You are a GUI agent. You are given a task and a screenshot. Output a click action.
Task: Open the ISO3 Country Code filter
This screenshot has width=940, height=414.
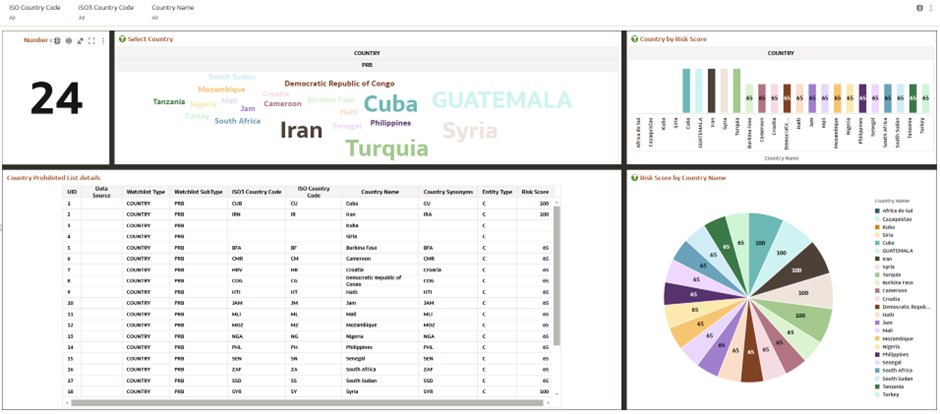pos(106,12)
